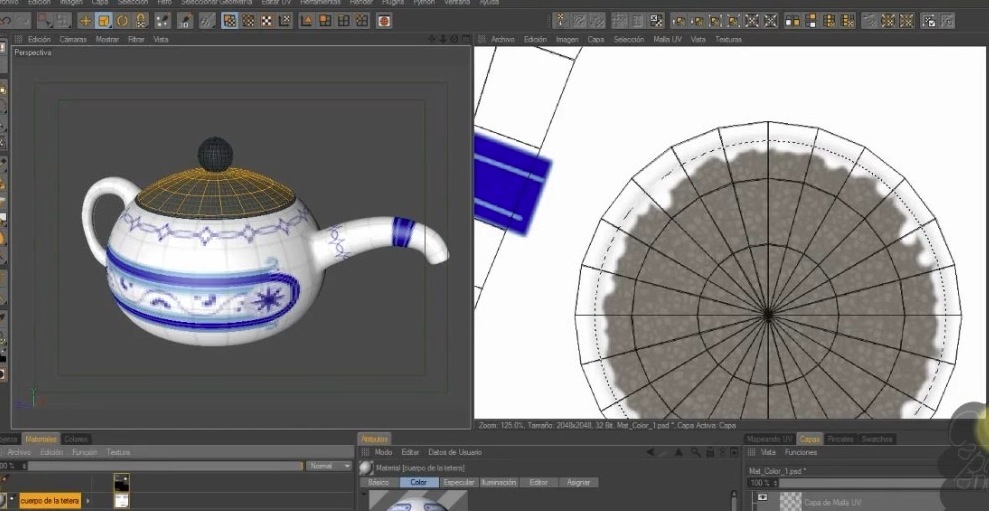
Task: Click the red sphere render icon
Action: click(384, 21)
